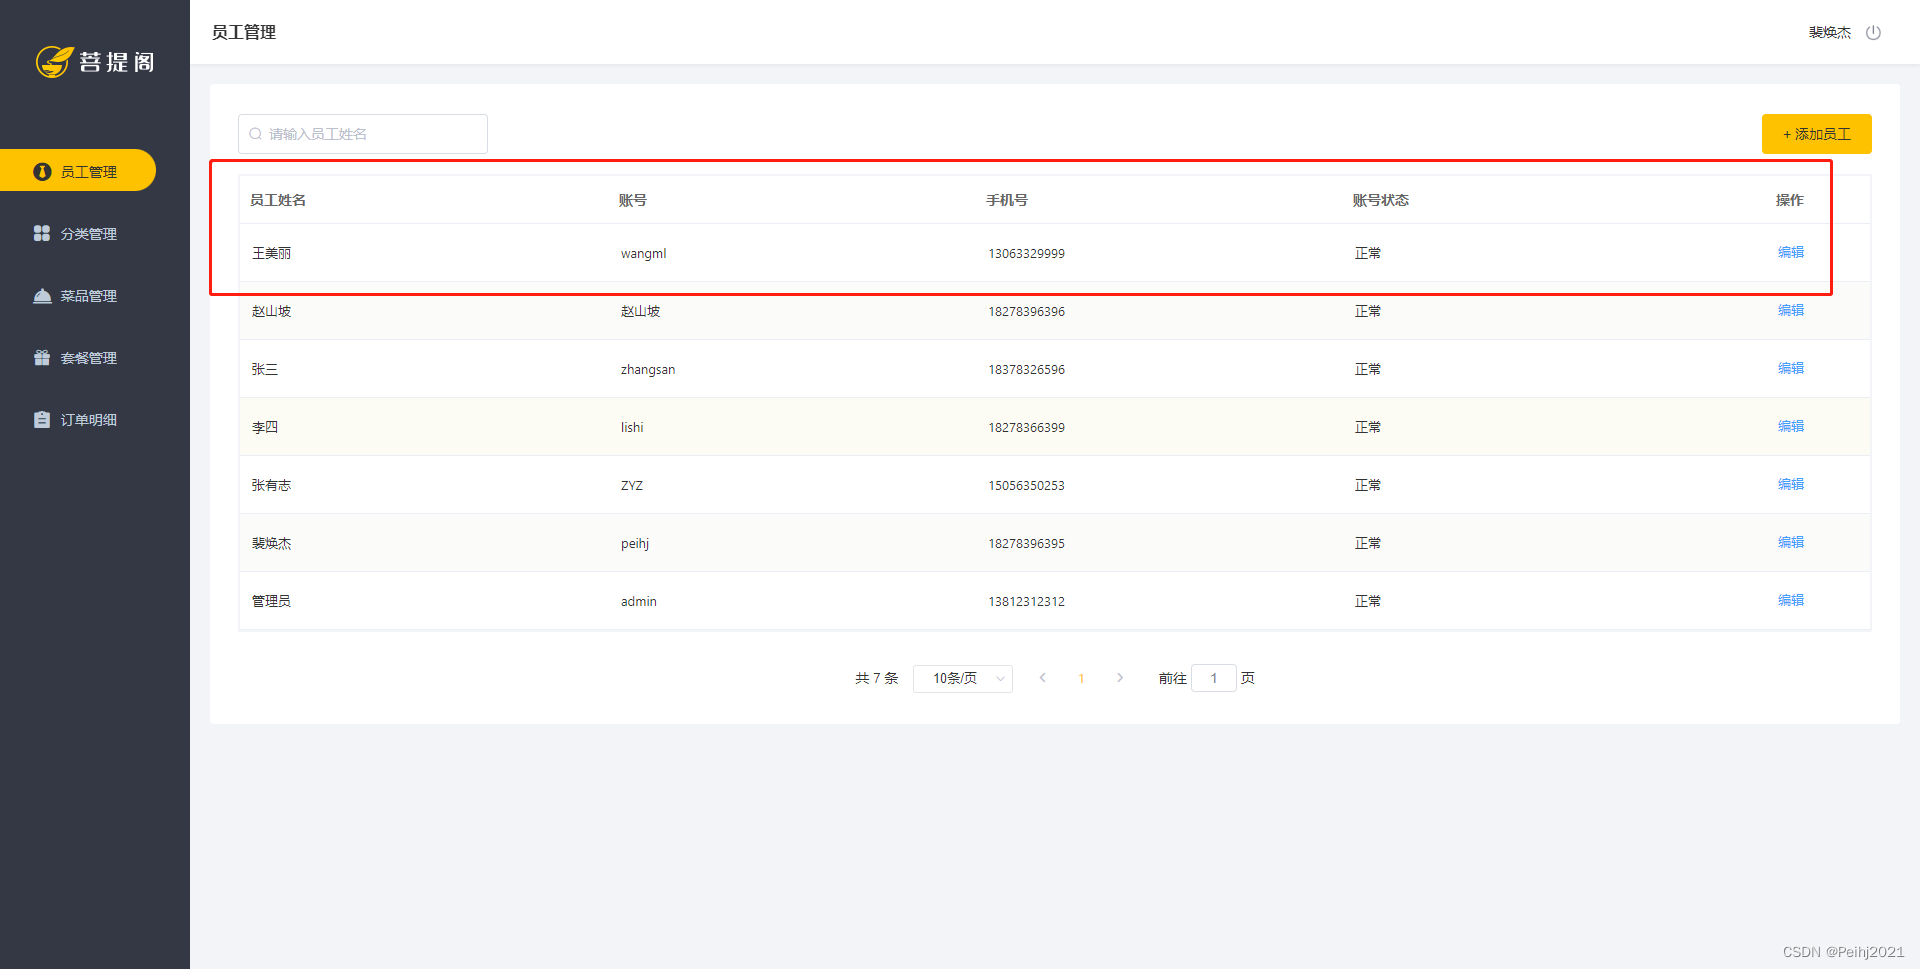The width and height of the screenshot is (1920, 969).
Task: Click the 订单明细 clipboard icon
Action: (x=42, y=420)
